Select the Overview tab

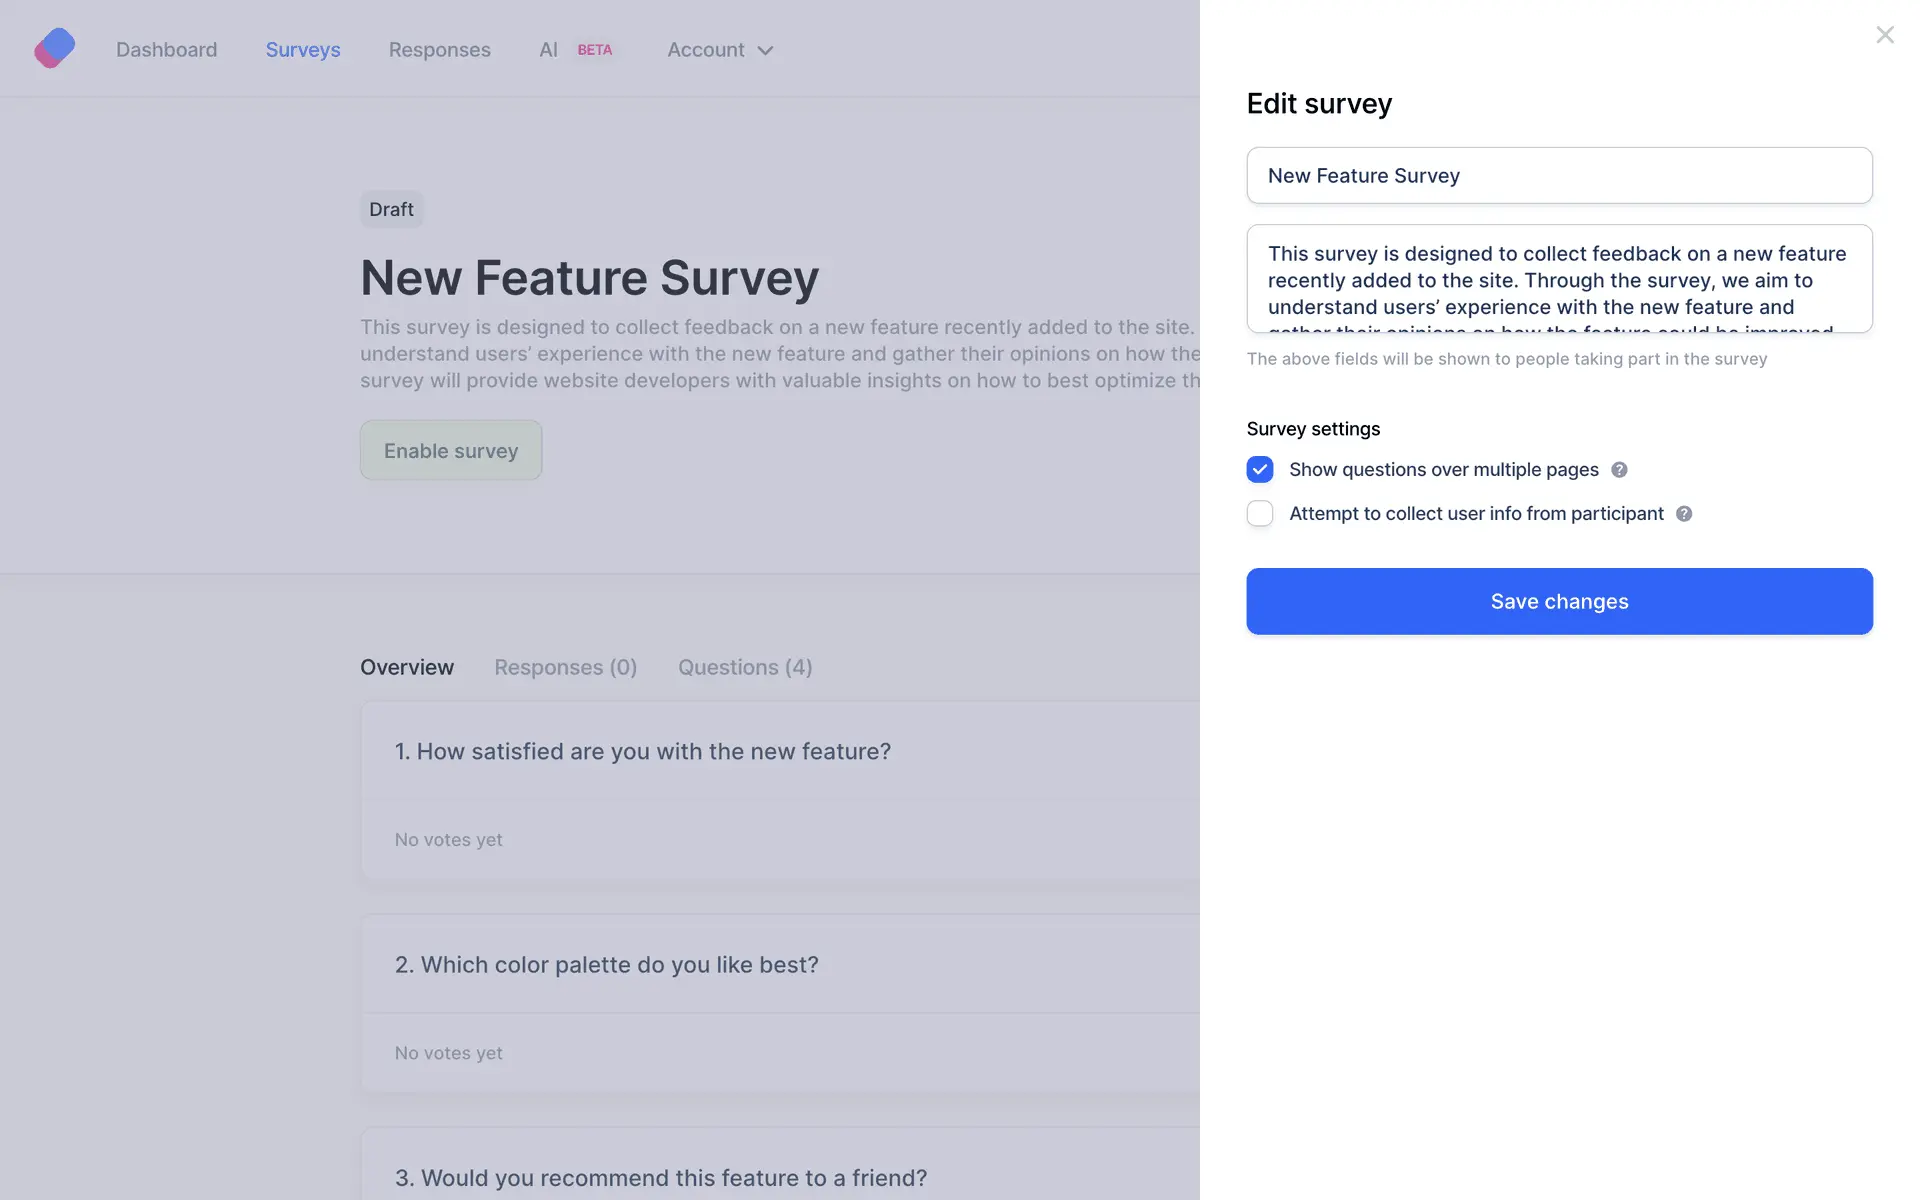point(406,667)
